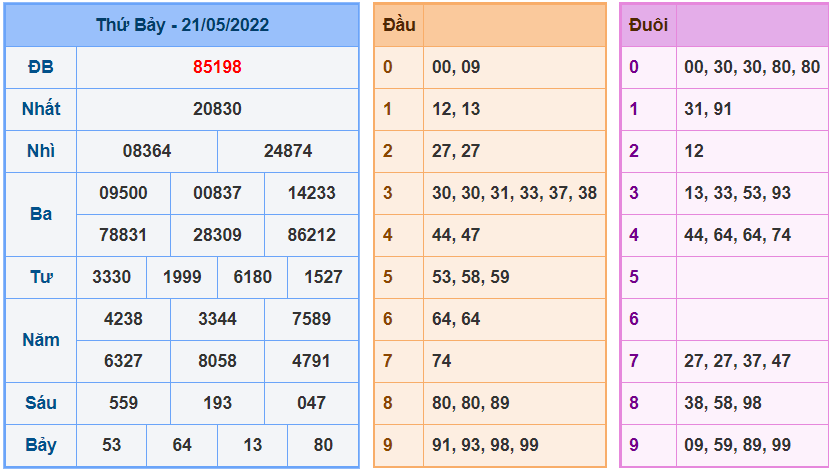The width and height of the screenshot is (829, 469).
Task: Click the Tư prize number 3330
Action: (112, 277)
